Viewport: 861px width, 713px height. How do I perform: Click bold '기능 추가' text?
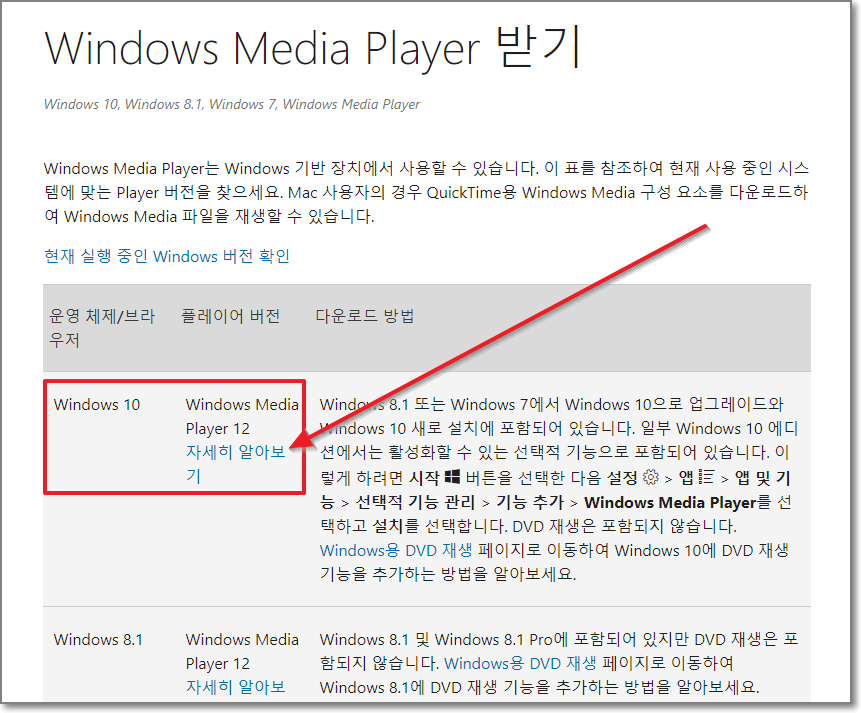pos(530,503)
